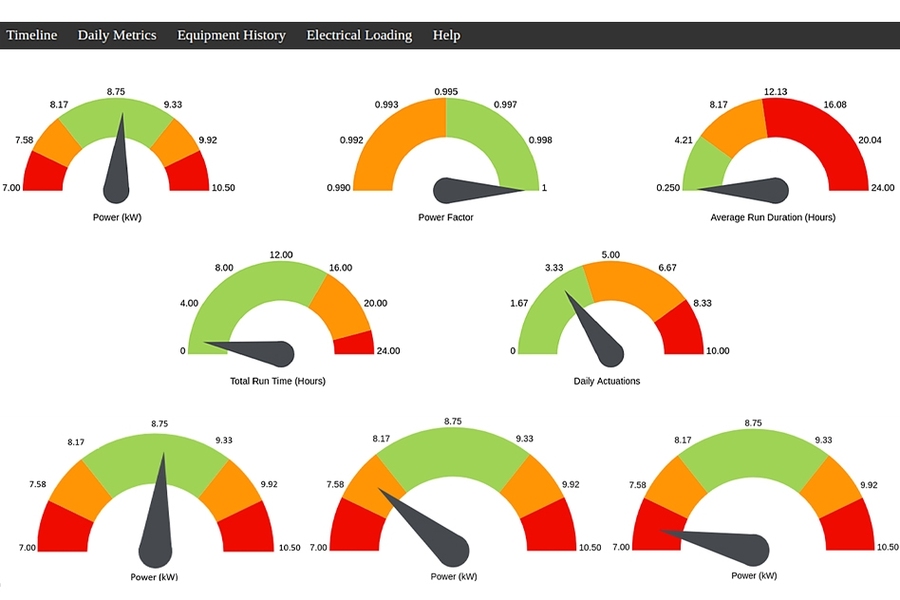The width and height of the screenshot is (900, 600).
Task: Click the 24.00 label on Total Run Time gauge
Action: [x=389, y=351]
